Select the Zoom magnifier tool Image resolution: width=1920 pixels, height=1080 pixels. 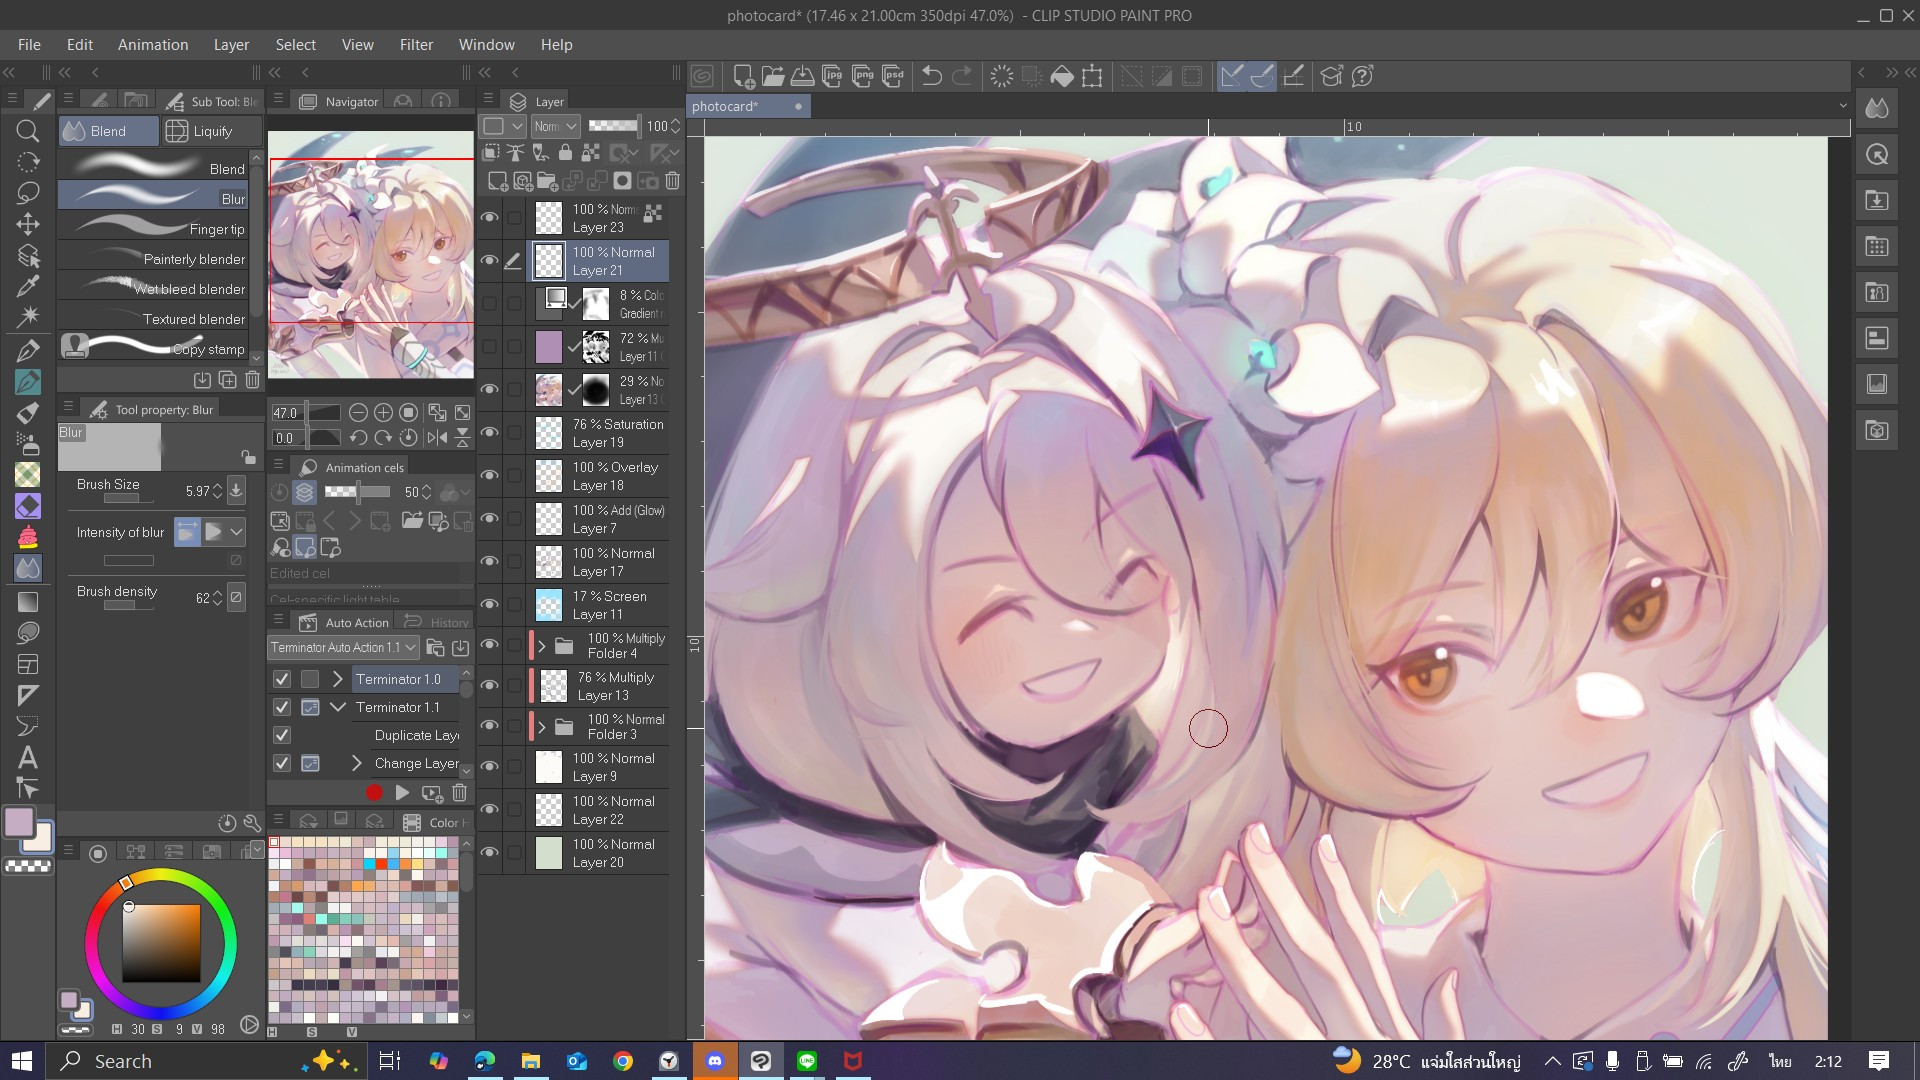28,131
